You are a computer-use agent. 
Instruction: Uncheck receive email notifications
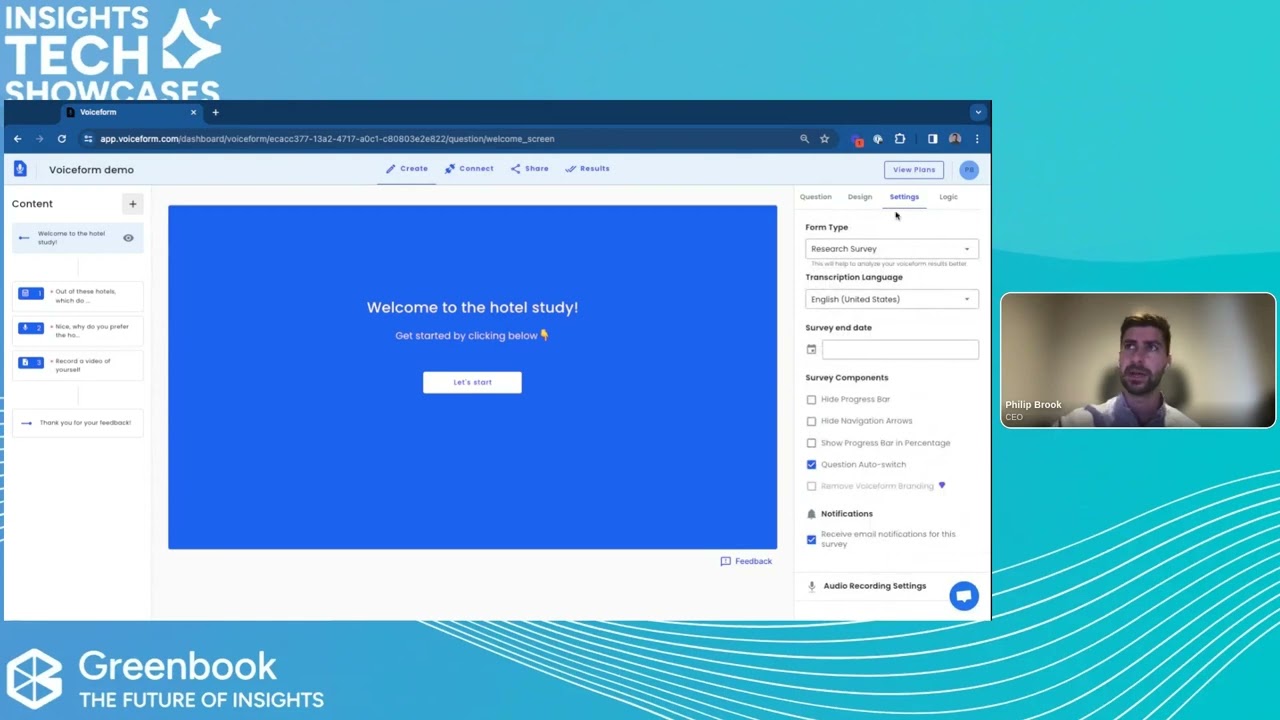(811, 539)
